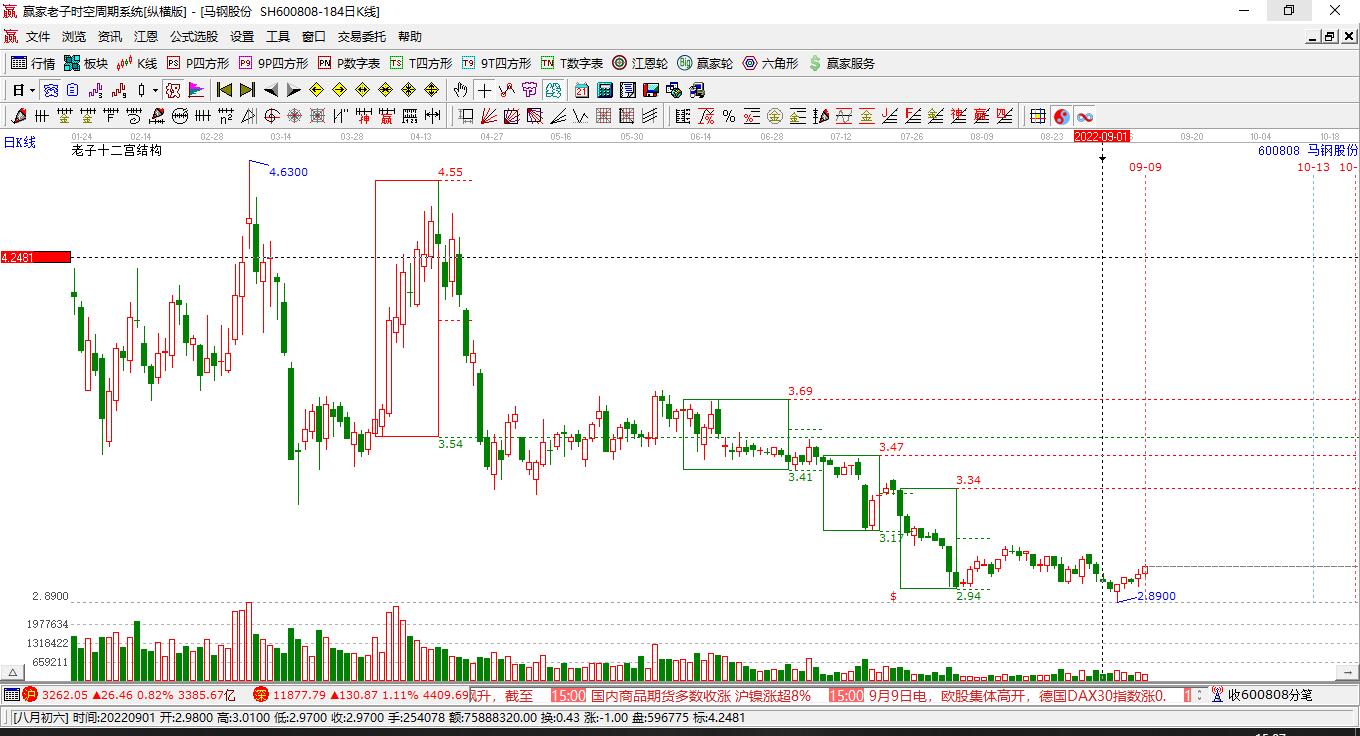The height and width of the screenshot is (736, 1360).
Task: Click the 日K线 chart label
Action: (19, 142)
